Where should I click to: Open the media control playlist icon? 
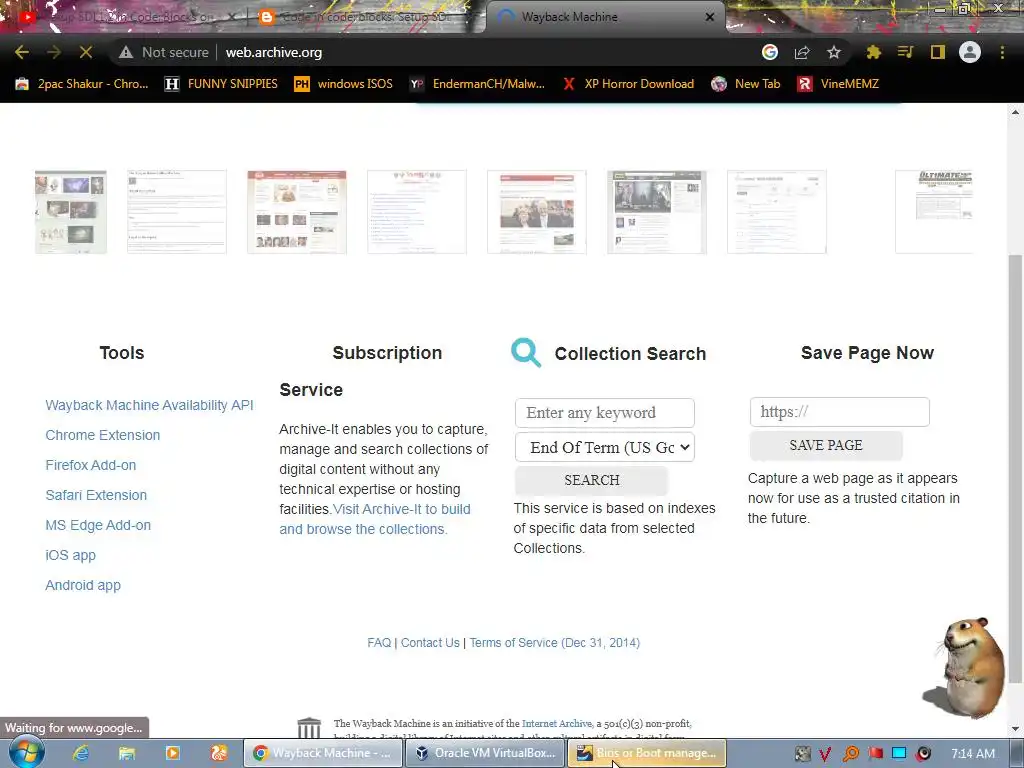pos(905,52)
